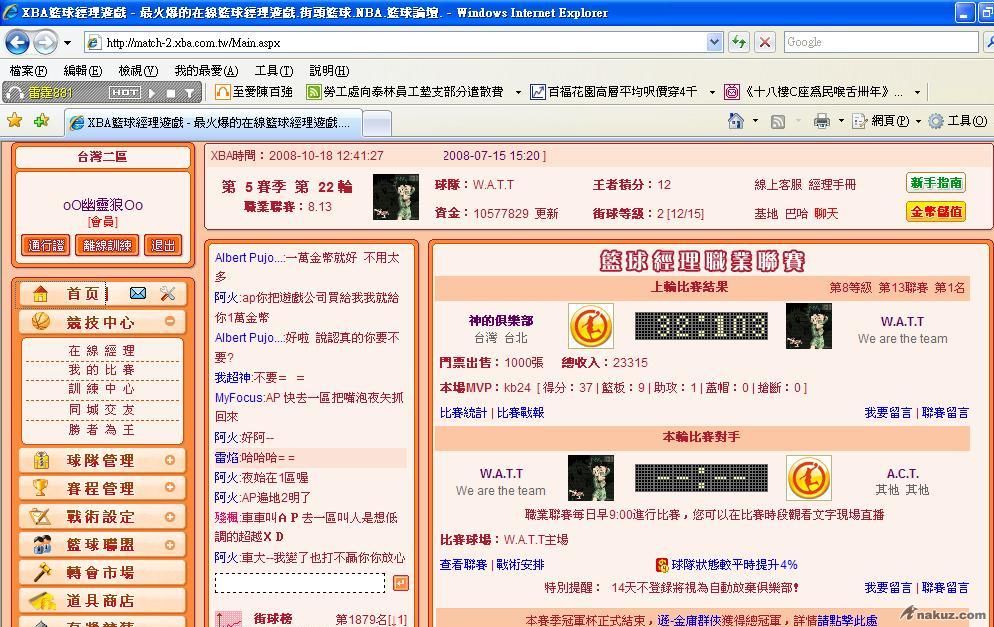
Task: Click the 新手指南 button
Action: click(x=936, y=183)
